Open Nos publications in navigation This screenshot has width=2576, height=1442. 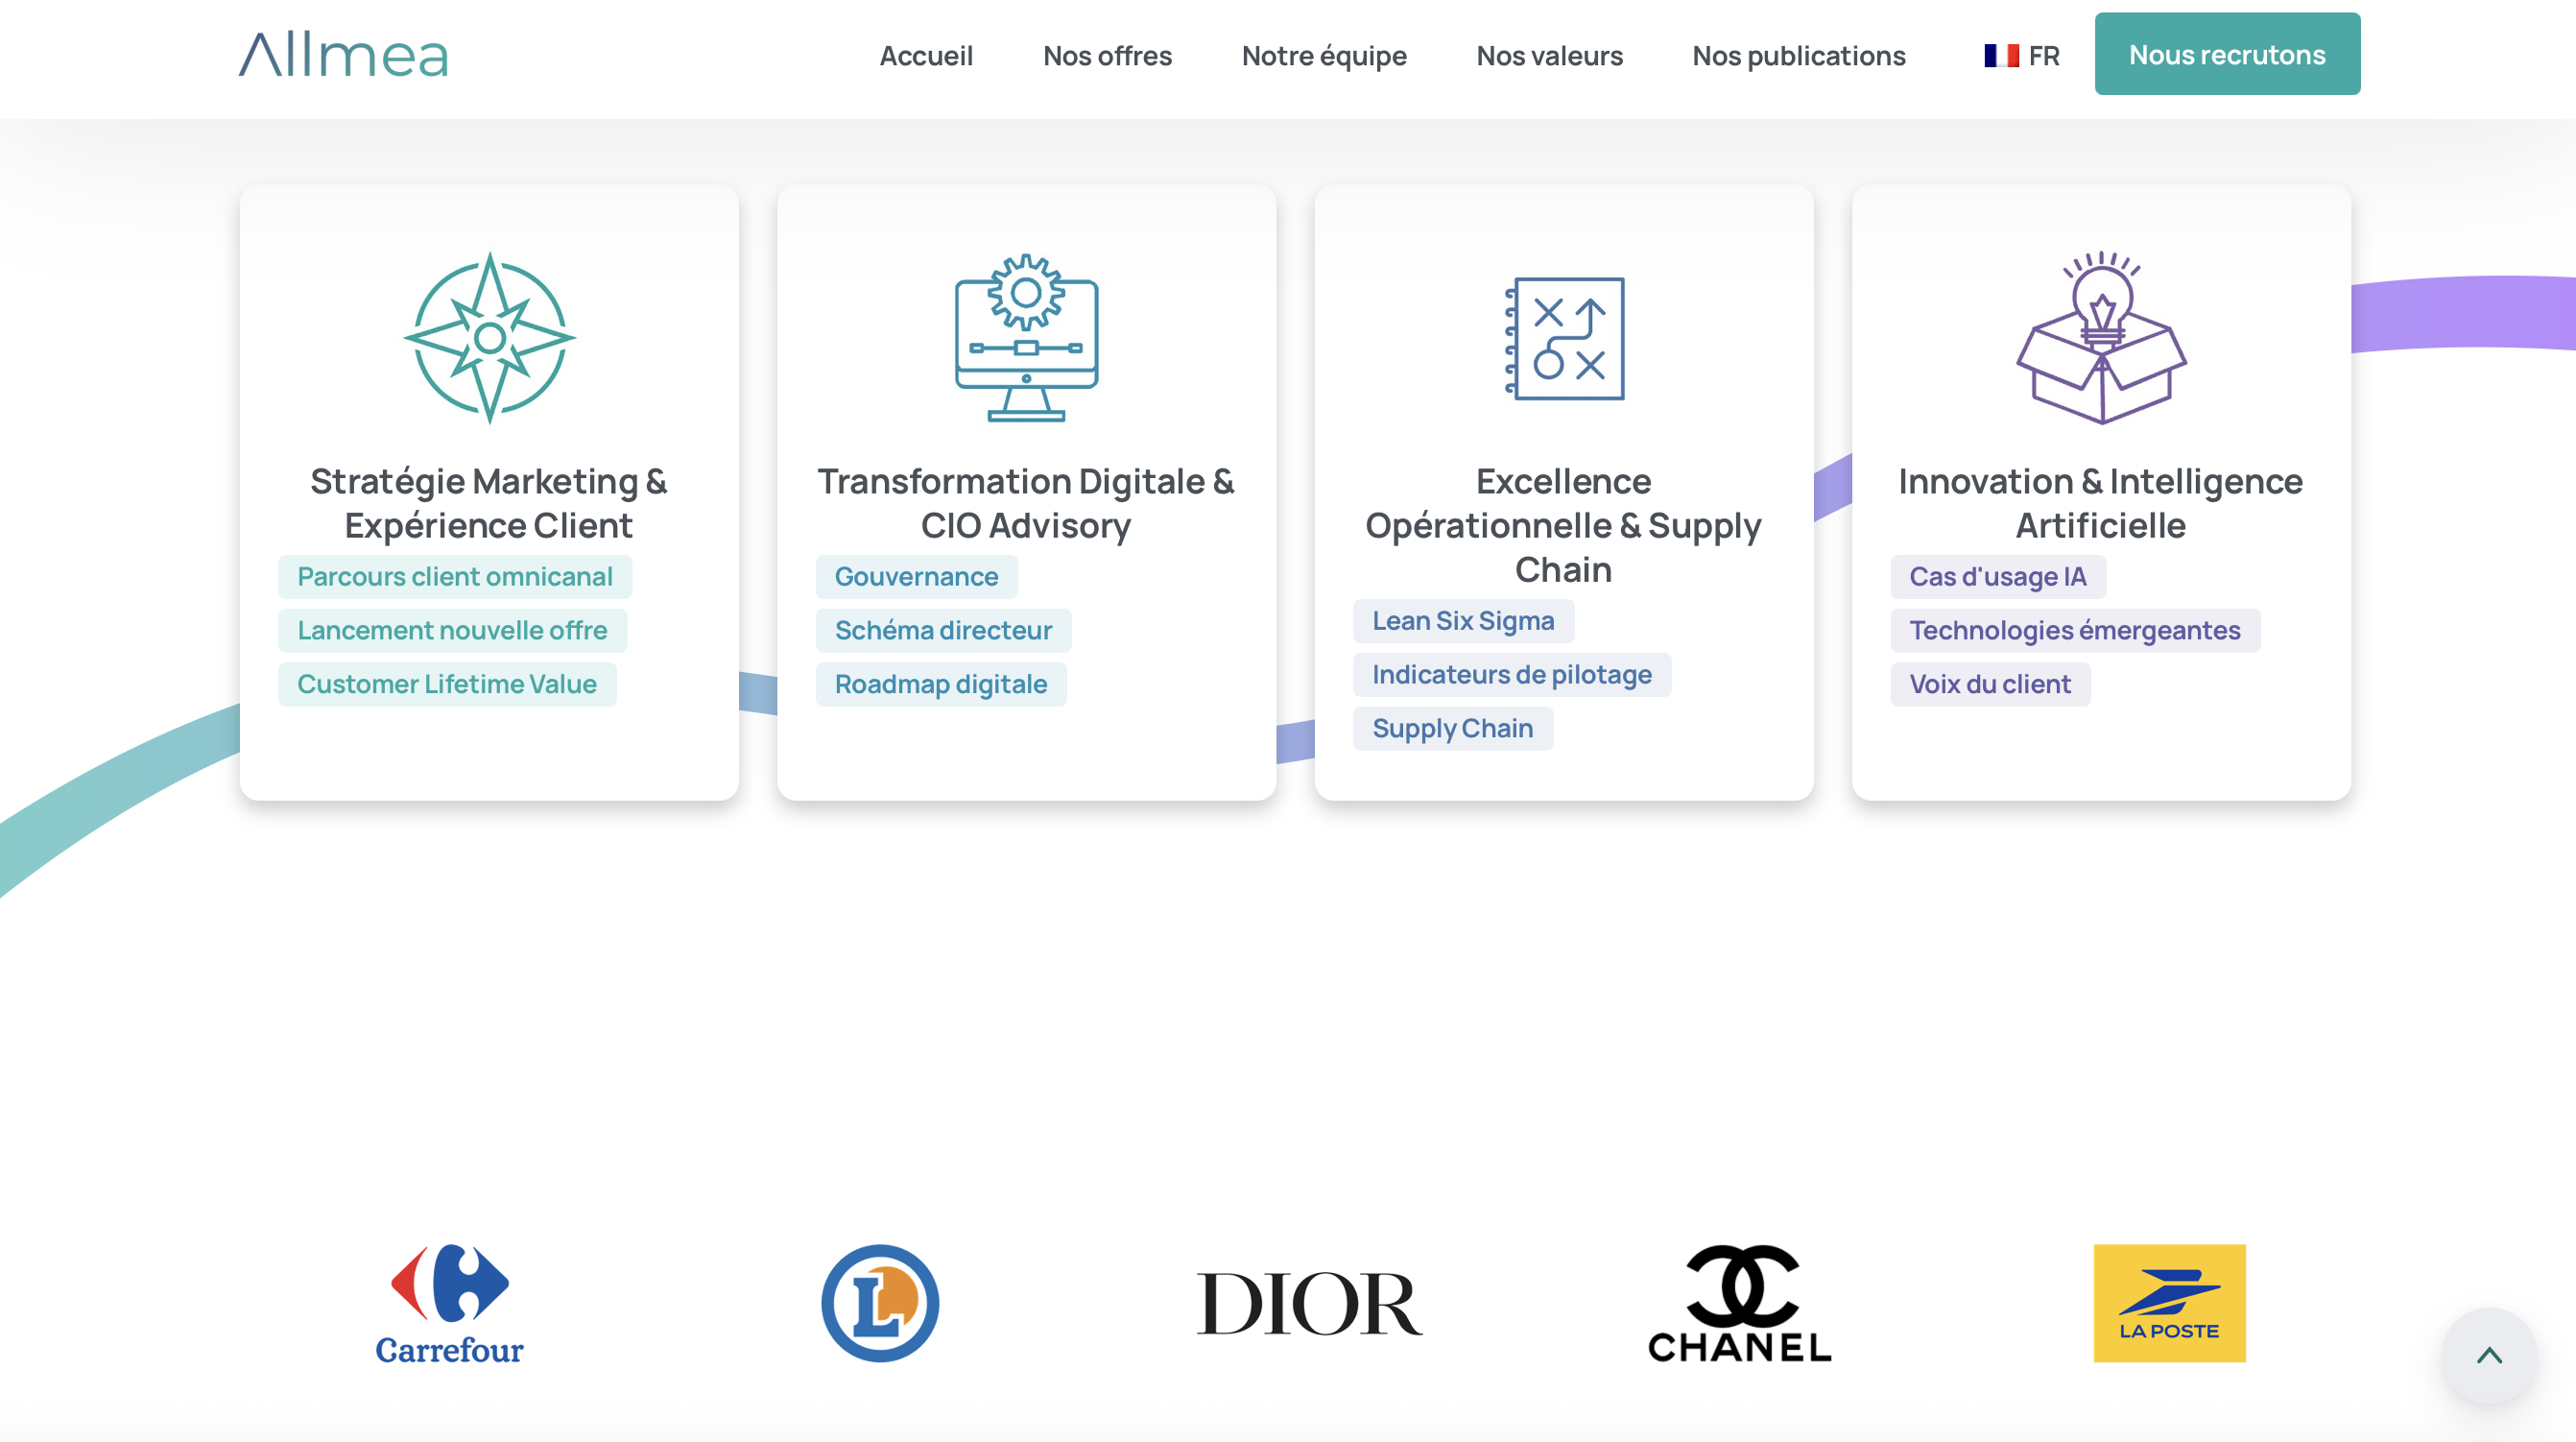click(x=1798, y=56)
